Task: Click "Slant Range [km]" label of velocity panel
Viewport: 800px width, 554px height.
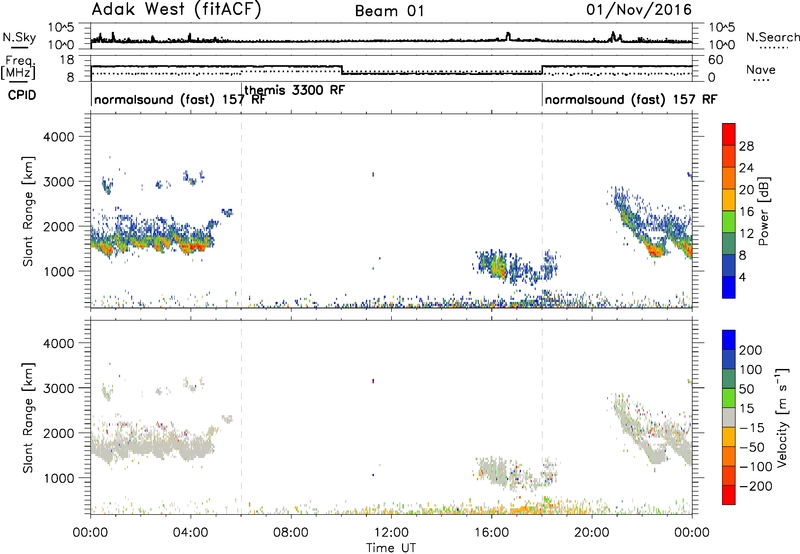Action: (x=28, y=417)
